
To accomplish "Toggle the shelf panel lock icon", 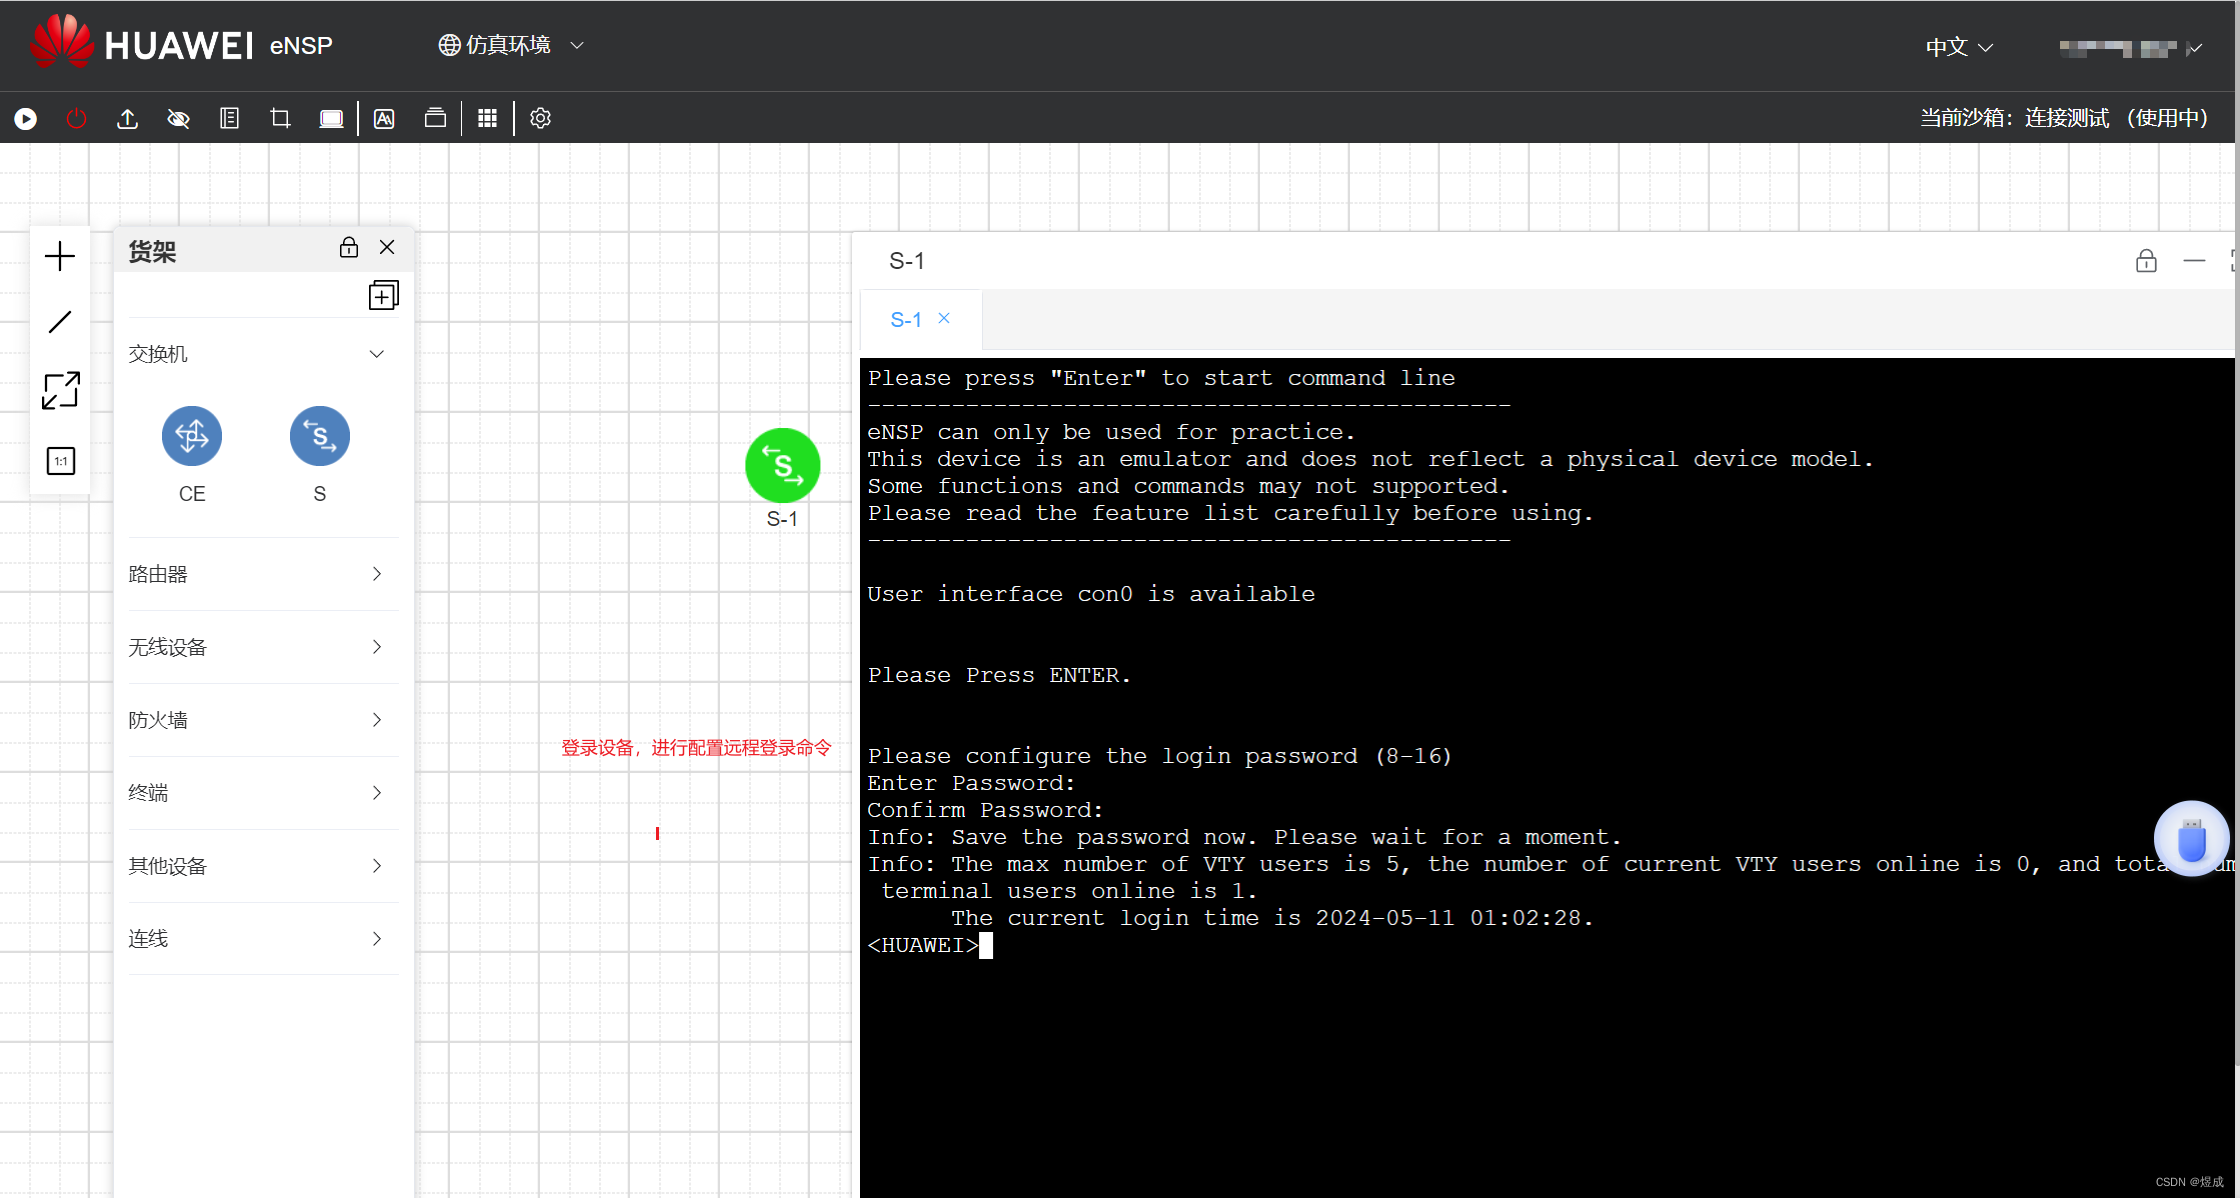I will pyautogui.click(x=348, y=247).
